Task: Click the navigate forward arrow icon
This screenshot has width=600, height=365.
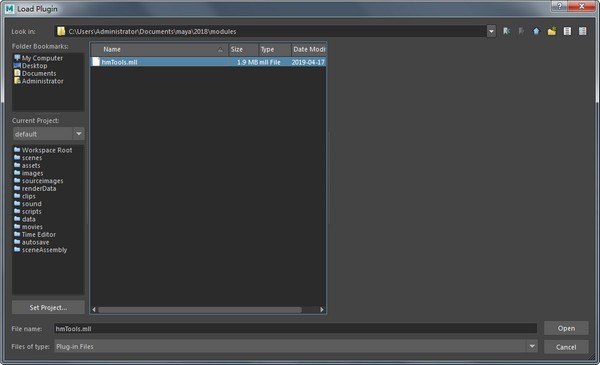Action: point(521,31)
